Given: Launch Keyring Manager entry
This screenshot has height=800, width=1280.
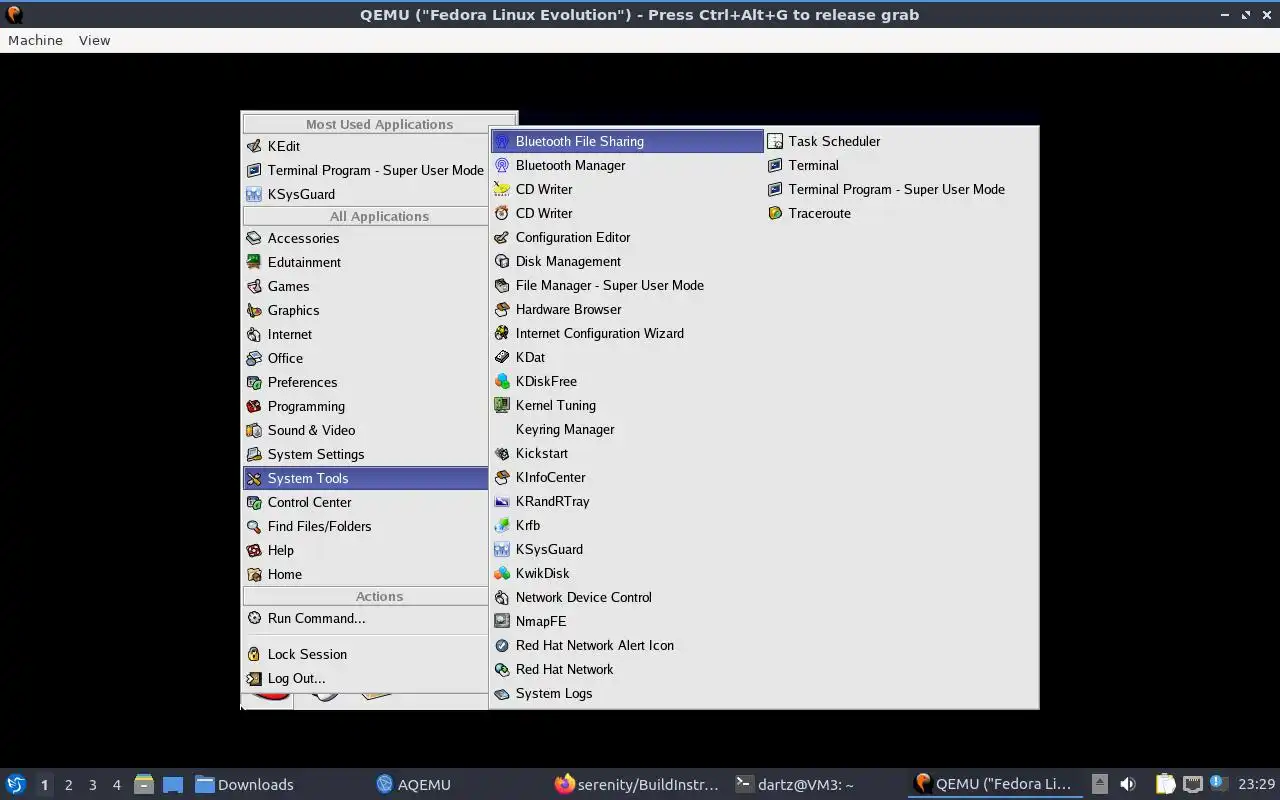Looking at the screenshot, I should coord(627,429).
